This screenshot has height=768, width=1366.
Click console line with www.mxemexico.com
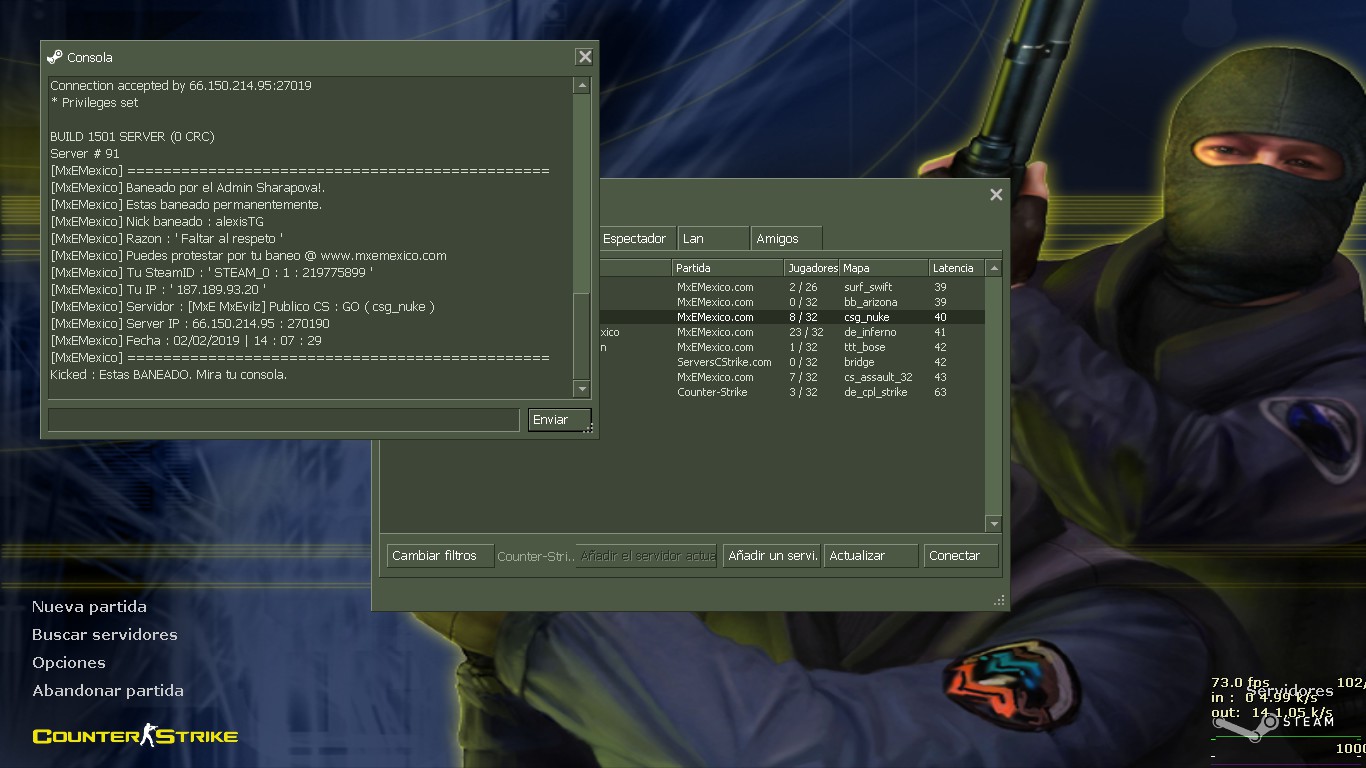pyautogui.click(x=248, y=256)
